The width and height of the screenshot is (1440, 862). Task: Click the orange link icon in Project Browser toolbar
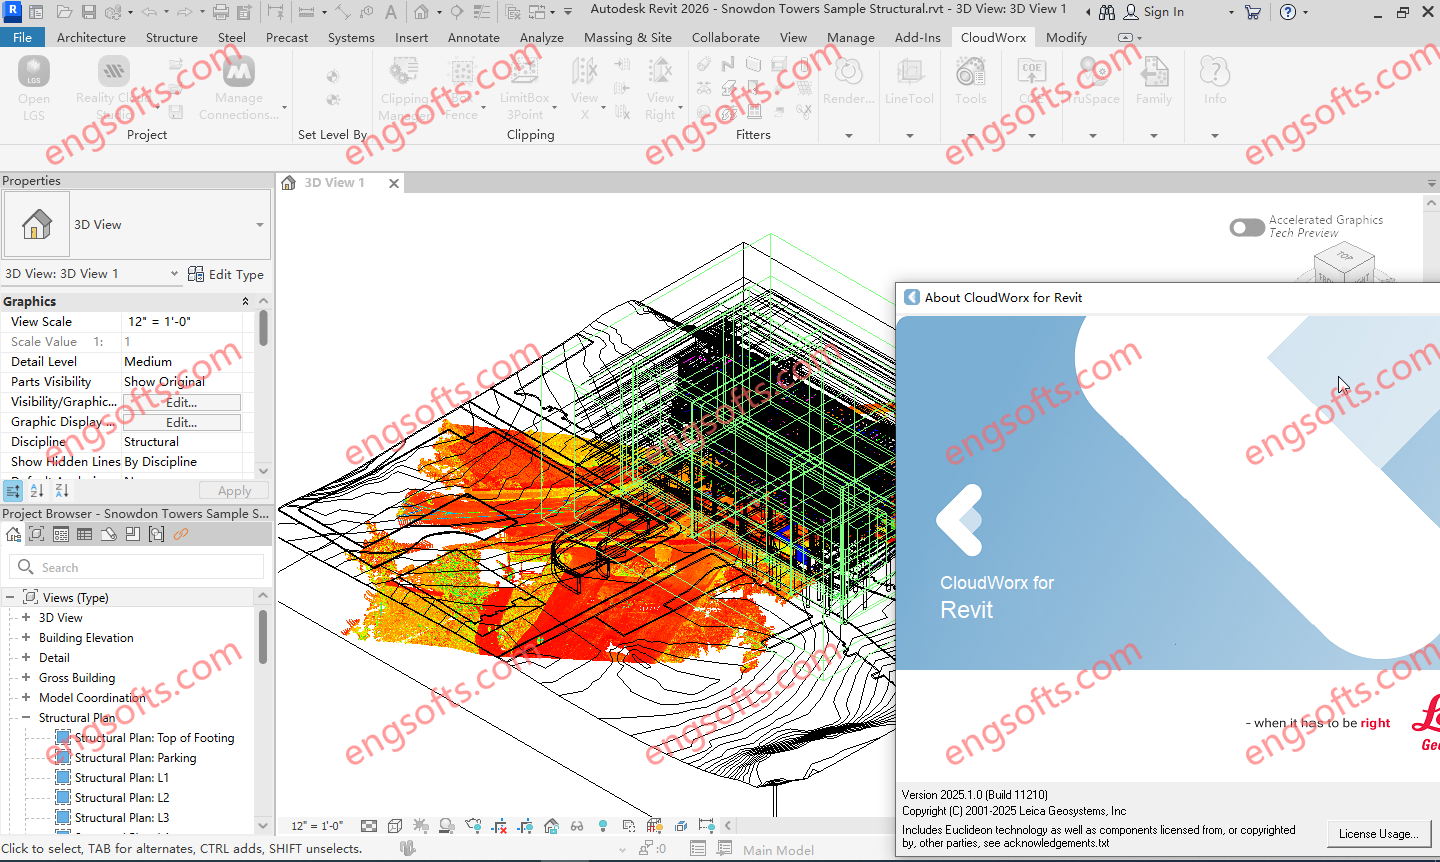point(181,534)
